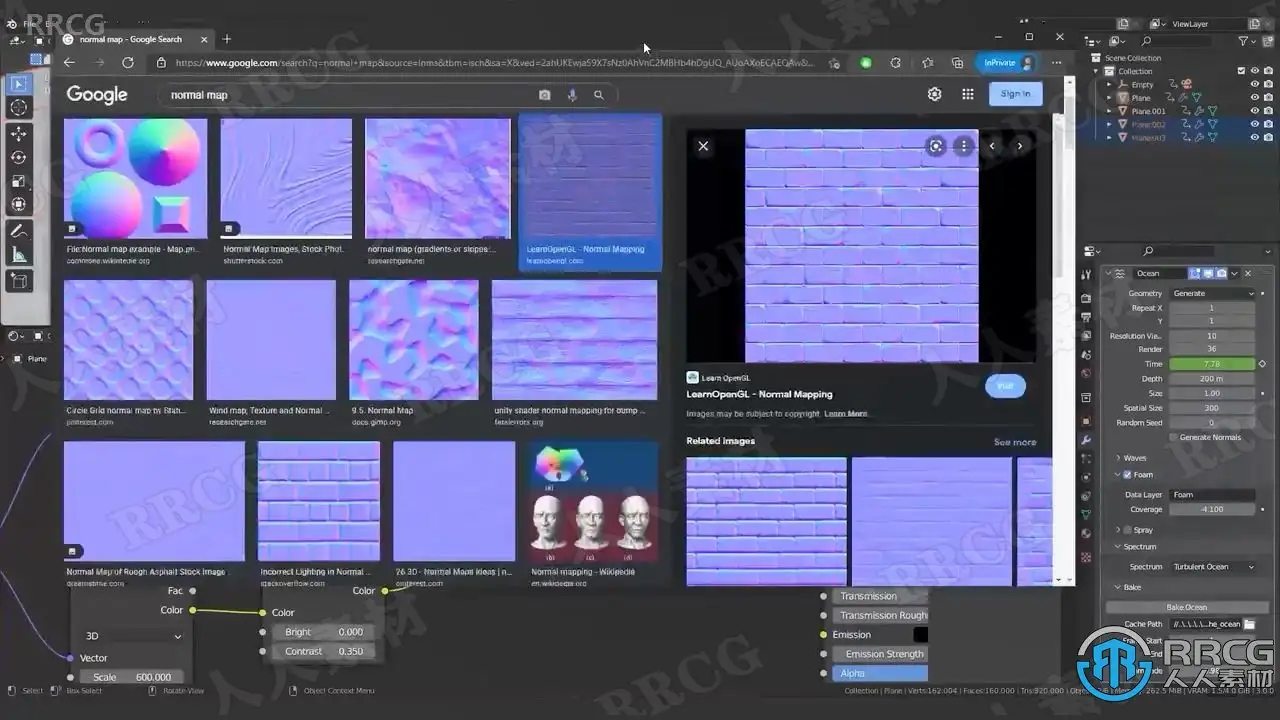The width and height of the screenshot is (1280, 720).
Task: Disable render for Empty object
Action: click(1268, 84)
